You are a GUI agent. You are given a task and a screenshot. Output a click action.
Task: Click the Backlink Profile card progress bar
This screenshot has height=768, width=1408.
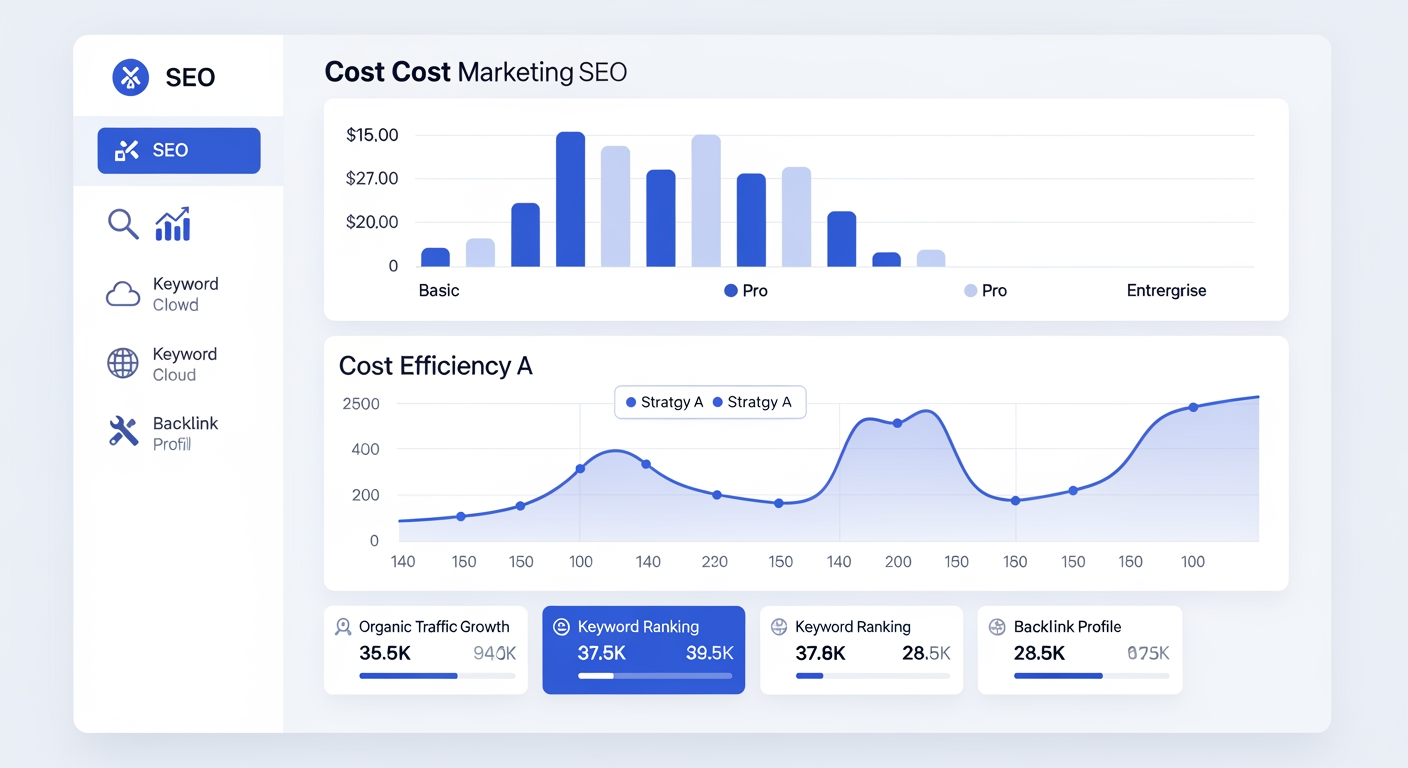coord(1091,676)
